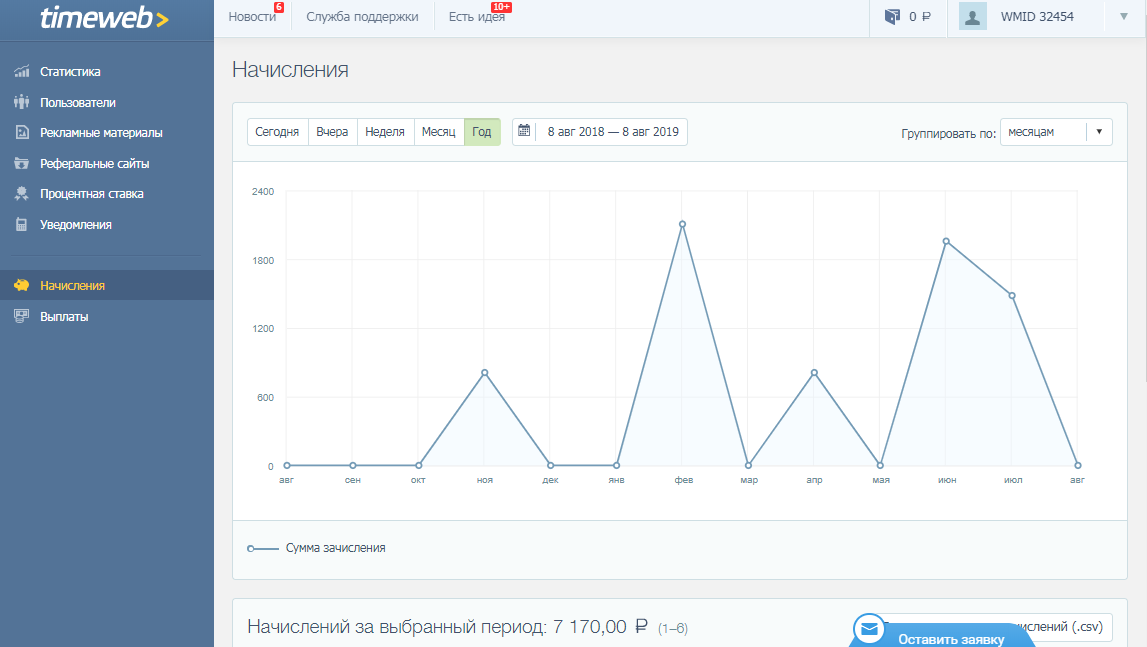
Task: Click the ноя data point on chart
Action: tap(484, 373)
